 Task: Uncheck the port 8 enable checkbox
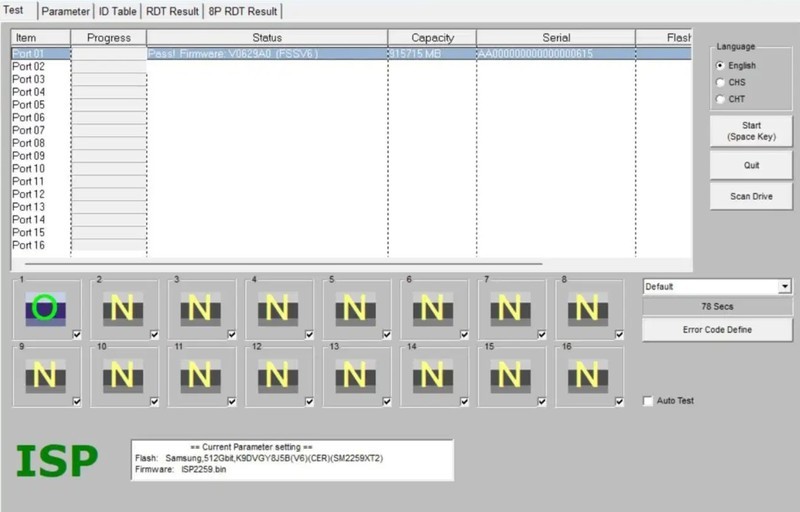619,335
